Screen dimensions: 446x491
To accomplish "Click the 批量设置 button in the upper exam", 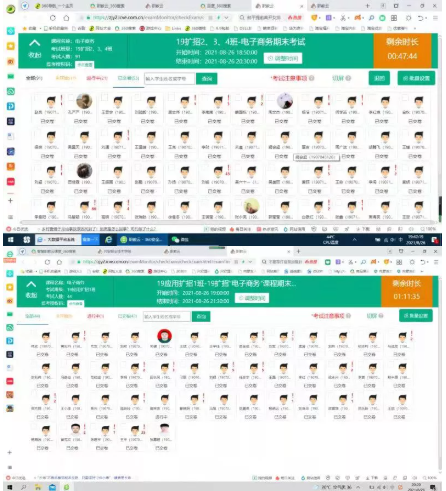I will 416,78.
